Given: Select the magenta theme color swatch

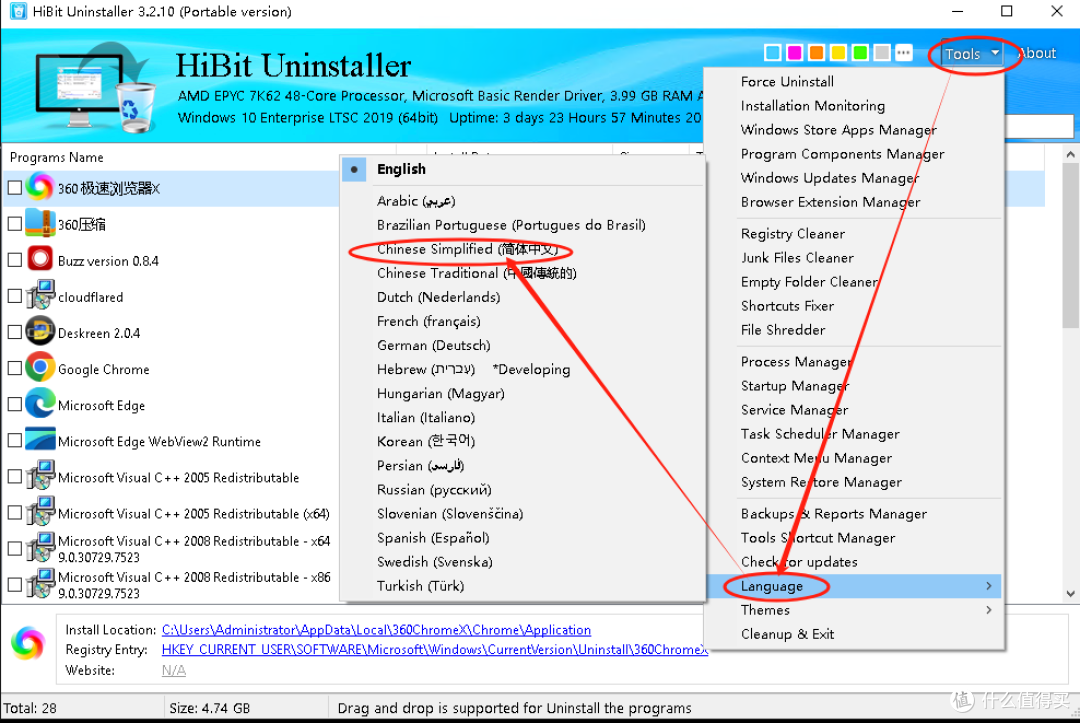Looking at the screenshot, I should pyautogui.click(x=794, y=52).
